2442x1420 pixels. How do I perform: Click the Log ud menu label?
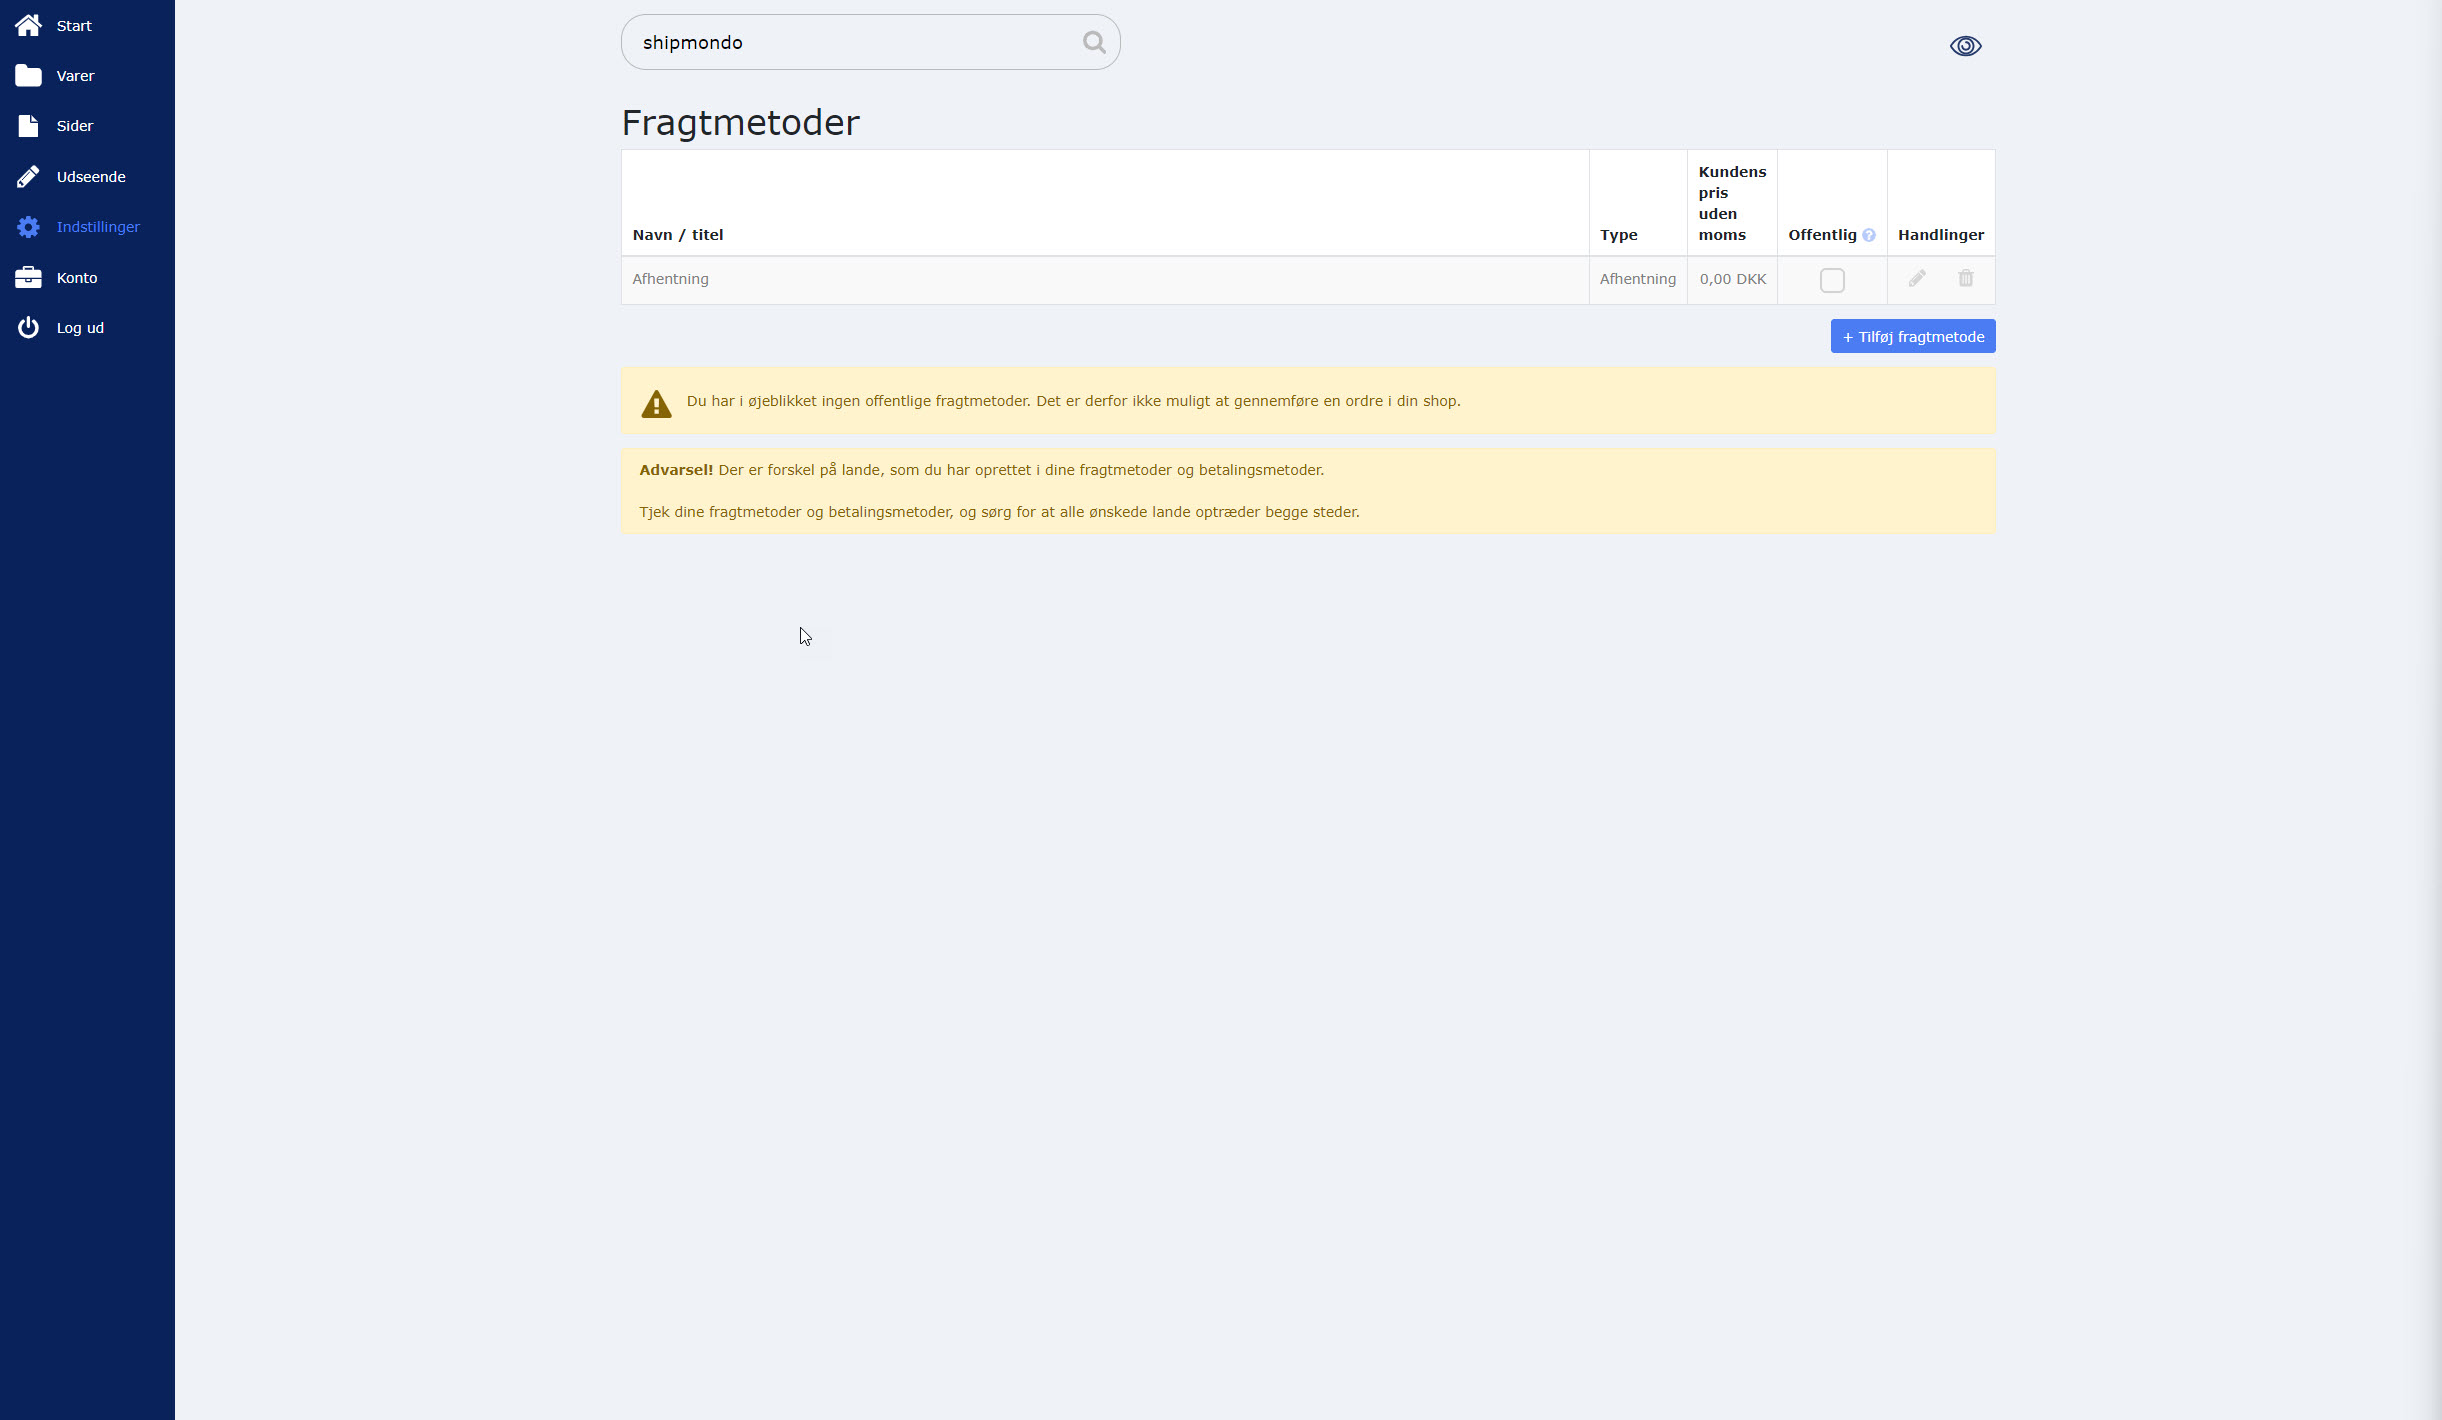[80, 328]
